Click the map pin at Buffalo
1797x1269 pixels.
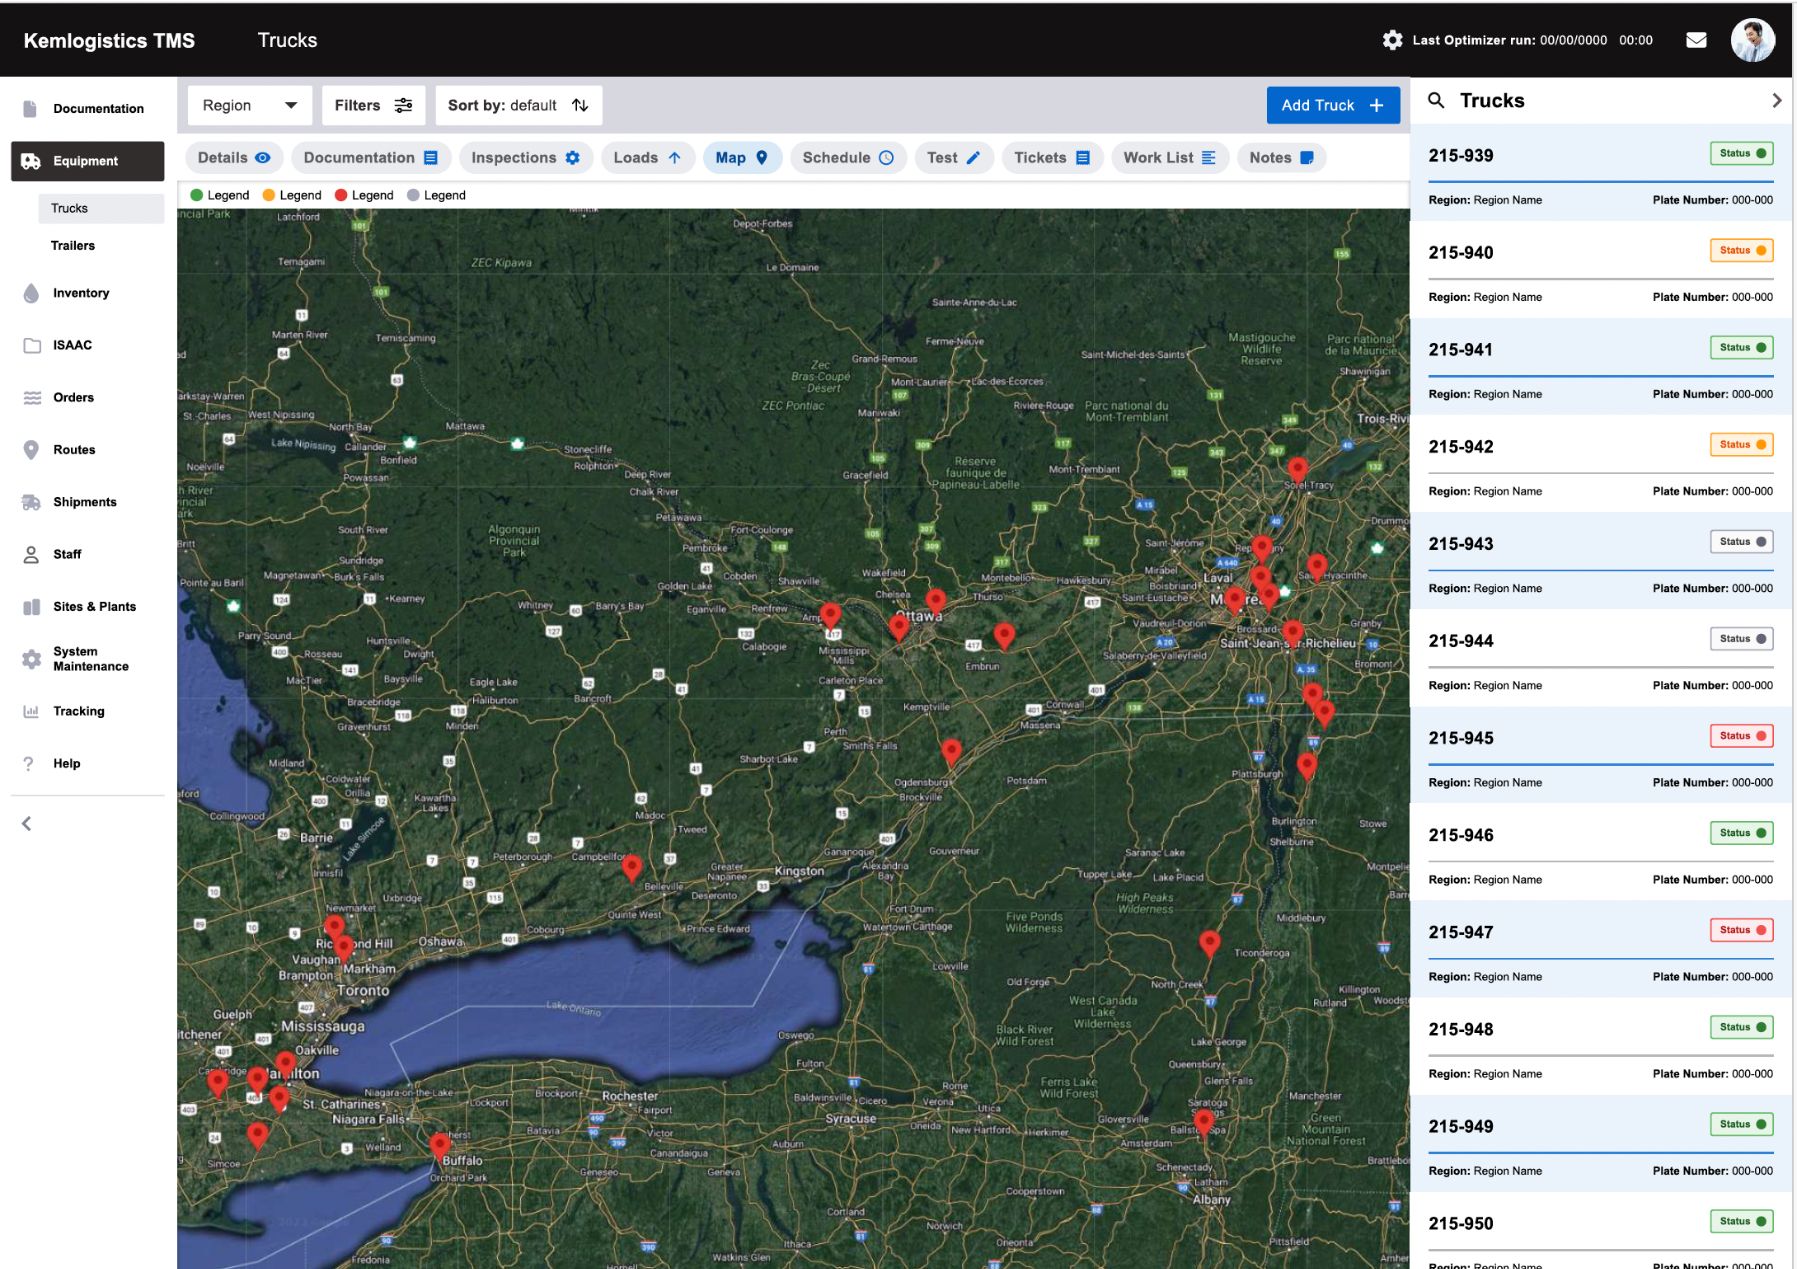click(439, 1146)
